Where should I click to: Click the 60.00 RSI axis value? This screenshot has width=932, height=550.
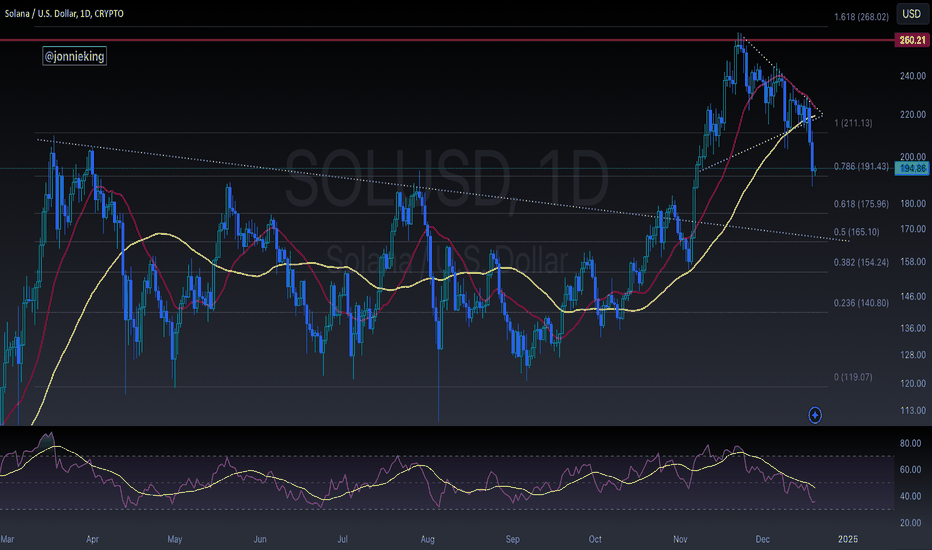(911, 470)
